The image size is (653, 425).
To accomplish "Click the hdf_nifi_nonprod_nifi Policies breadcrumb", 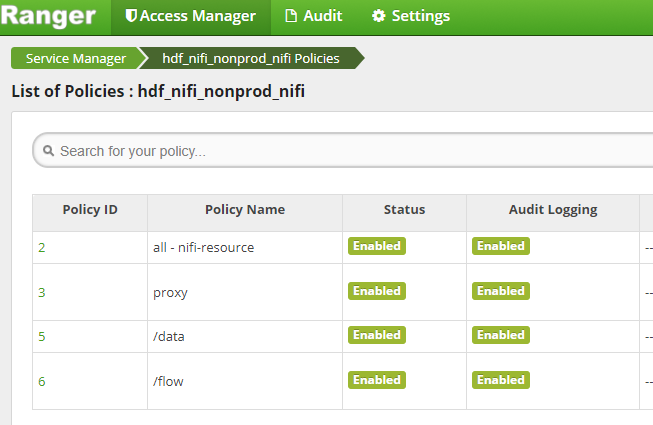I will (250, 59).
